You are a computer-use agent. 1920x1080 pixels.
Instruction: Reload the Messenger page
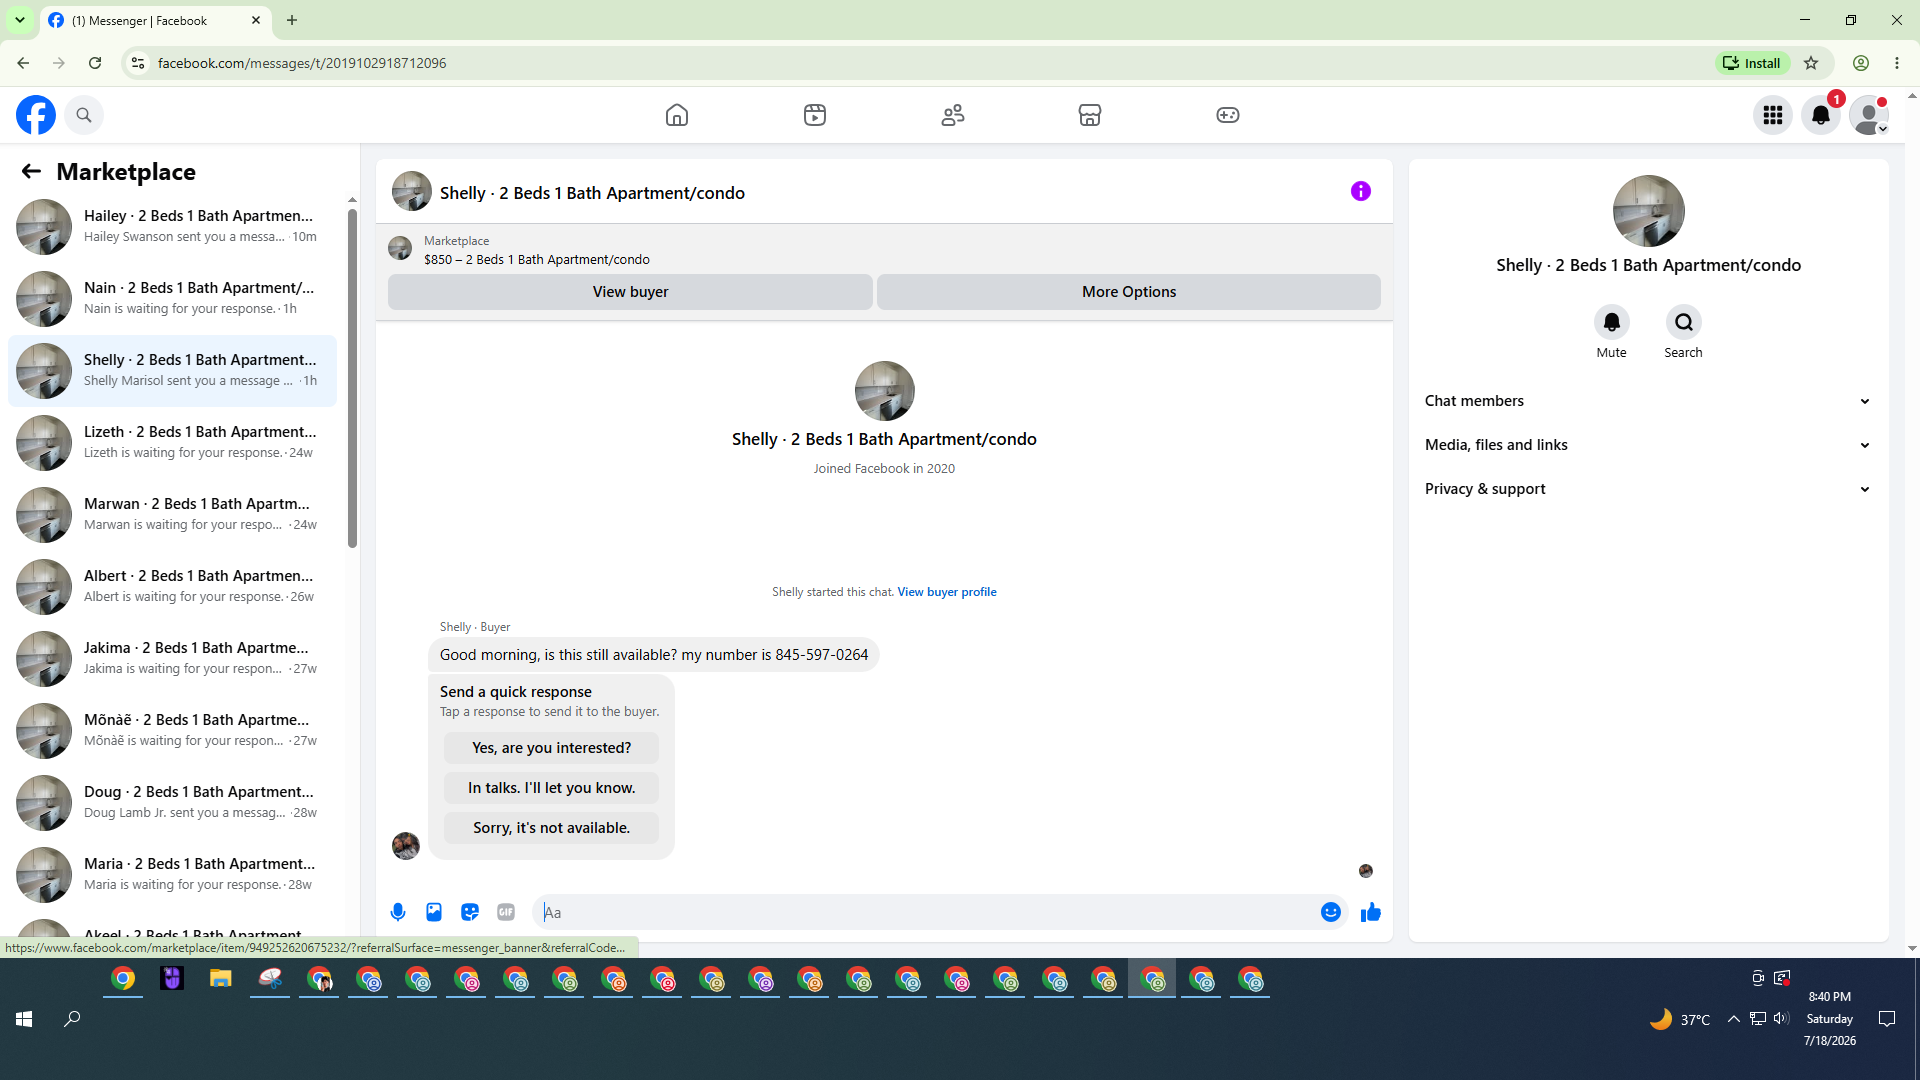point(95,63)
